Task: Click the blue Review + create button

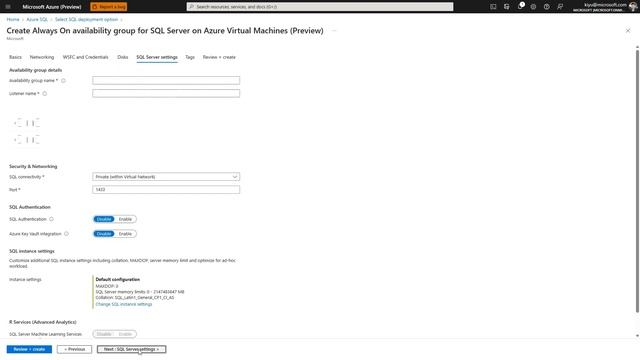Action: click(x=29, y=349)
